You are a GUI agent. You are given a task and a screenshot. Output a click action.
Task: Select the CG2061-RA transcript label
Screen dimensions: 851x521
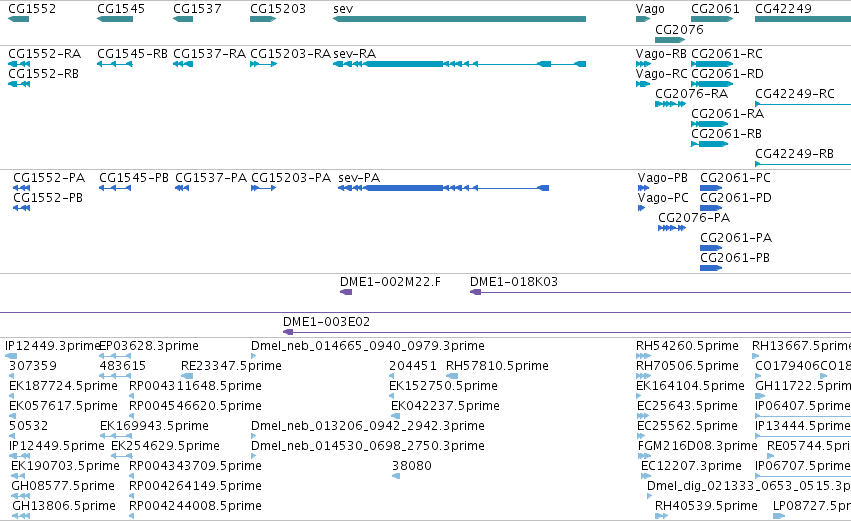pos(727,114)
